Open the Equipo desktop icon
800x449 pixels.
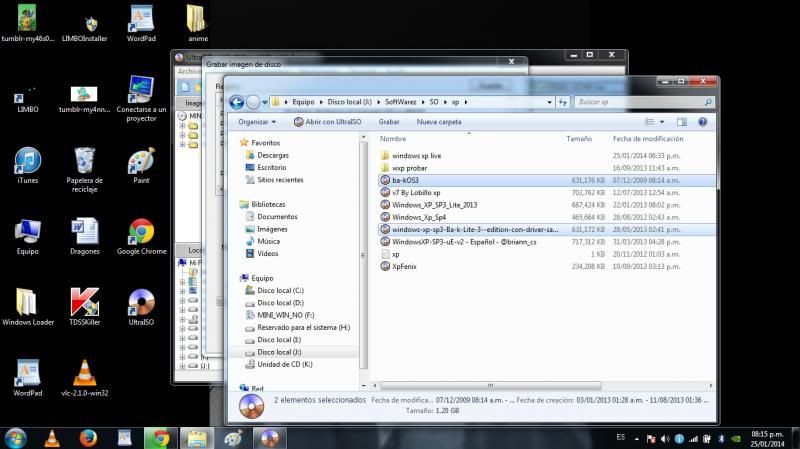(28, 236)
